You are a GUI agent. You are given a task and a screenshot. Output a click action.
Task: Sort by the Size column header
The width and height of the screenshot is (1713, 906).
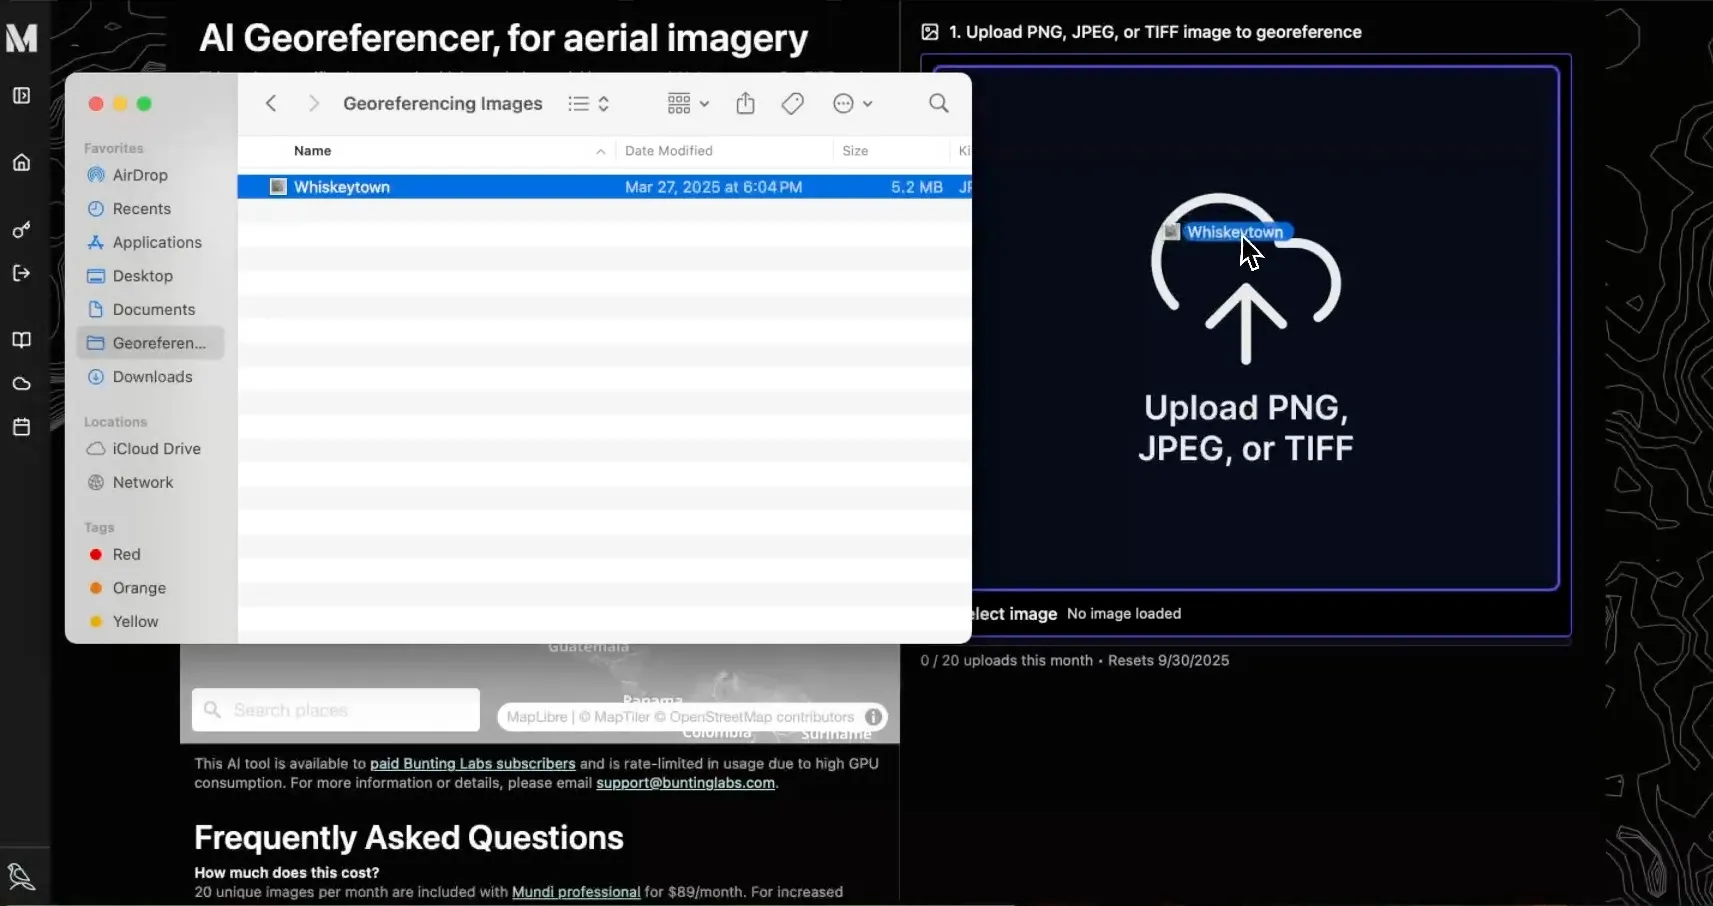coord(855,151)
